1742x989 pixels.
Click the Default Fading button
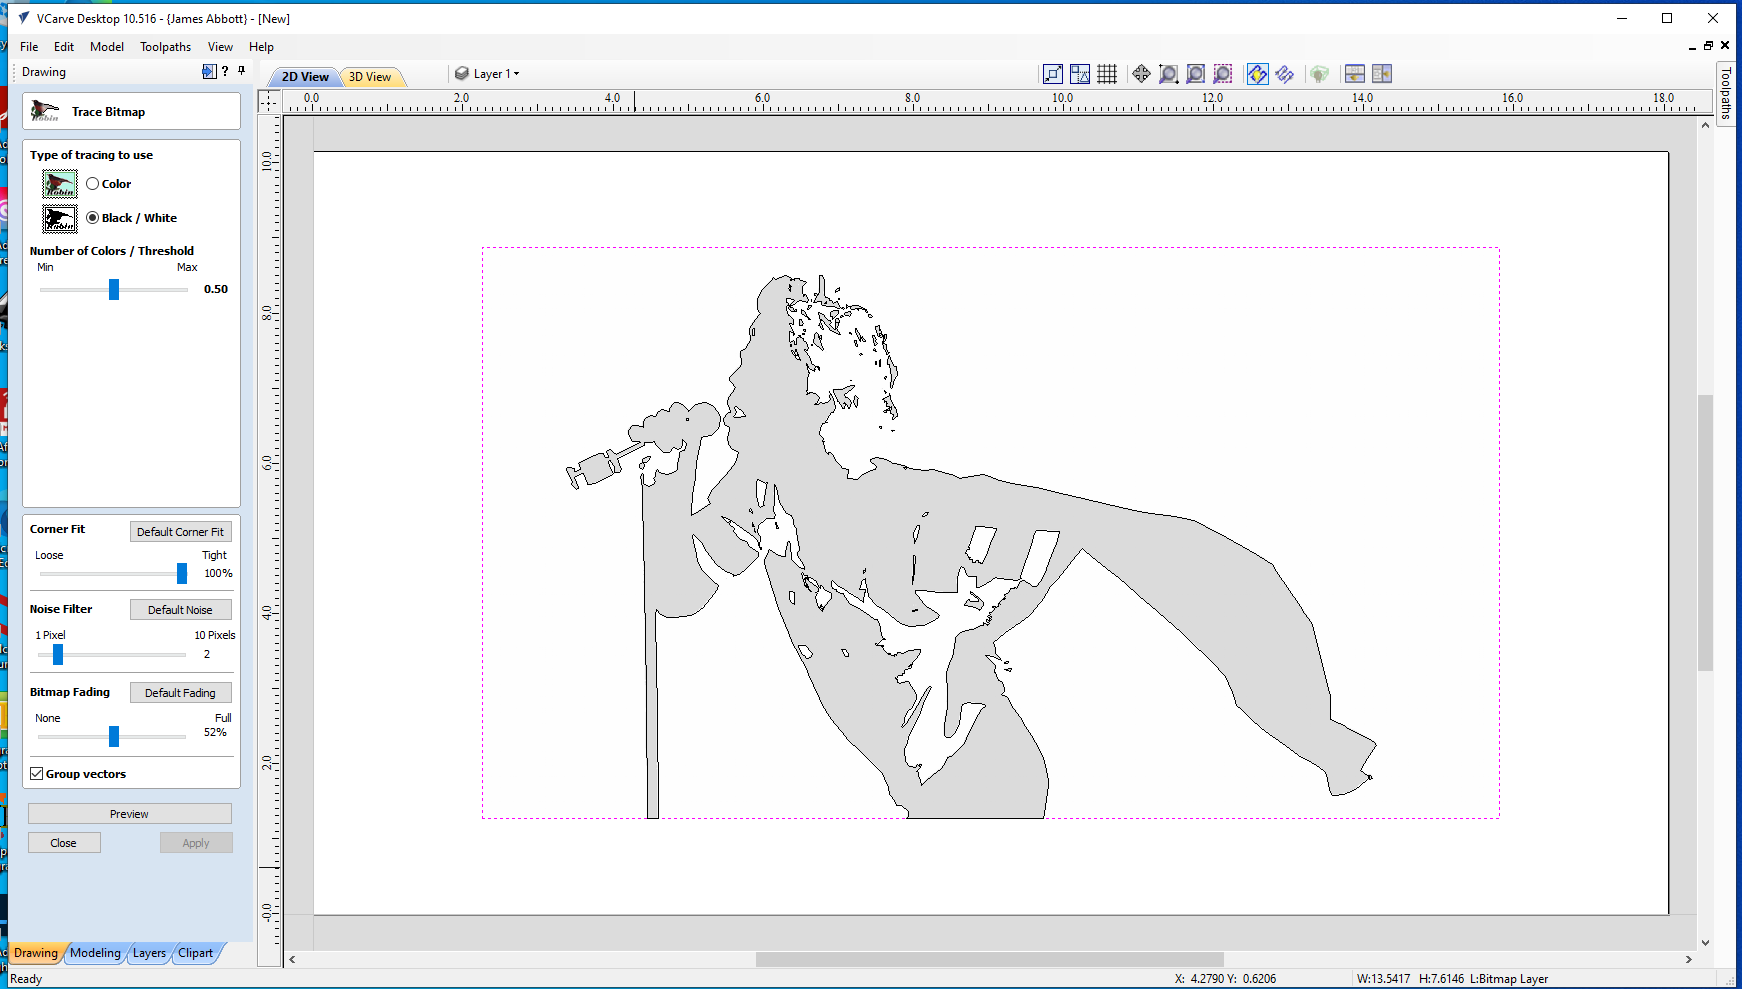click(180, 693)
